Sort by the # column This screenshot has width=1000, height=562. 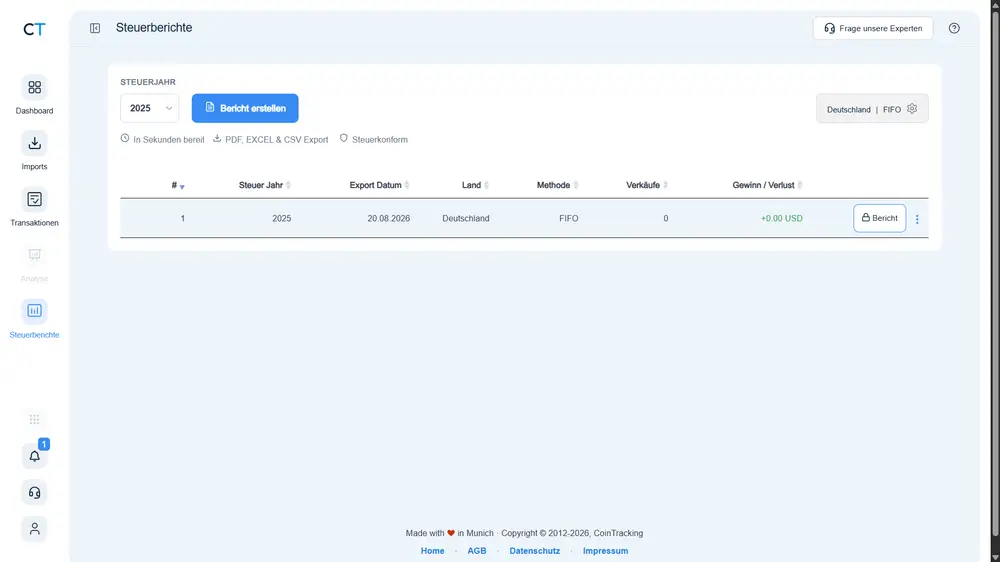(x=178, y=185)
